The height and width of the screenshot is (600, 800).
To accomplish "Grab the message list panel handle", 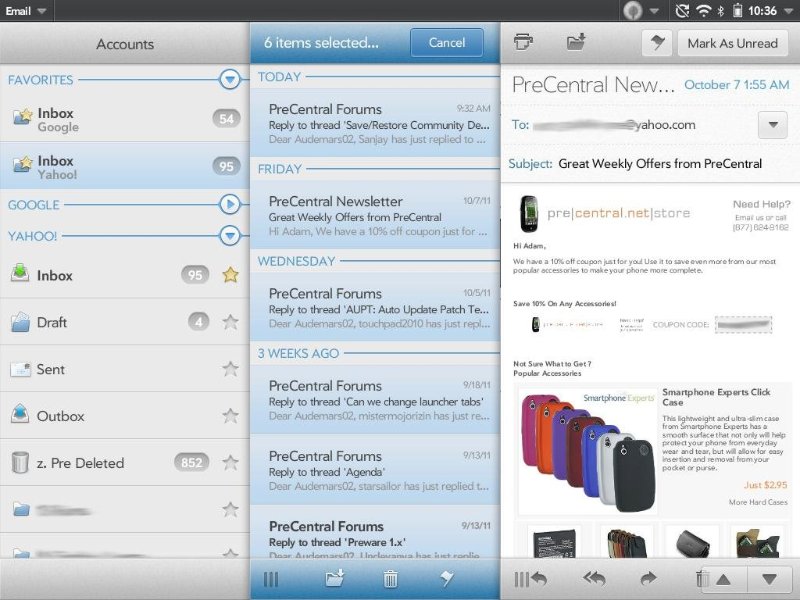I will click(x=271, y=580).
